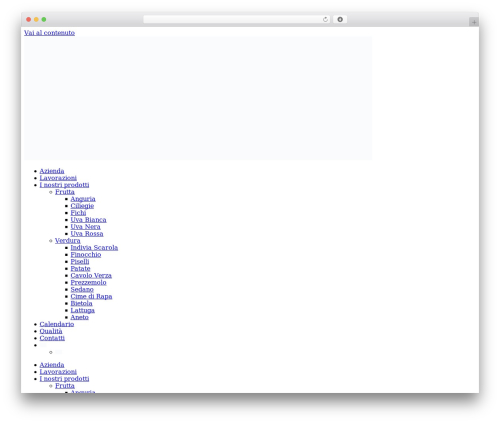Image resolution: width=500 pixels, height=423 pixels.
Task: Open the Lattuga product link
Action: [x=82, y=311]
